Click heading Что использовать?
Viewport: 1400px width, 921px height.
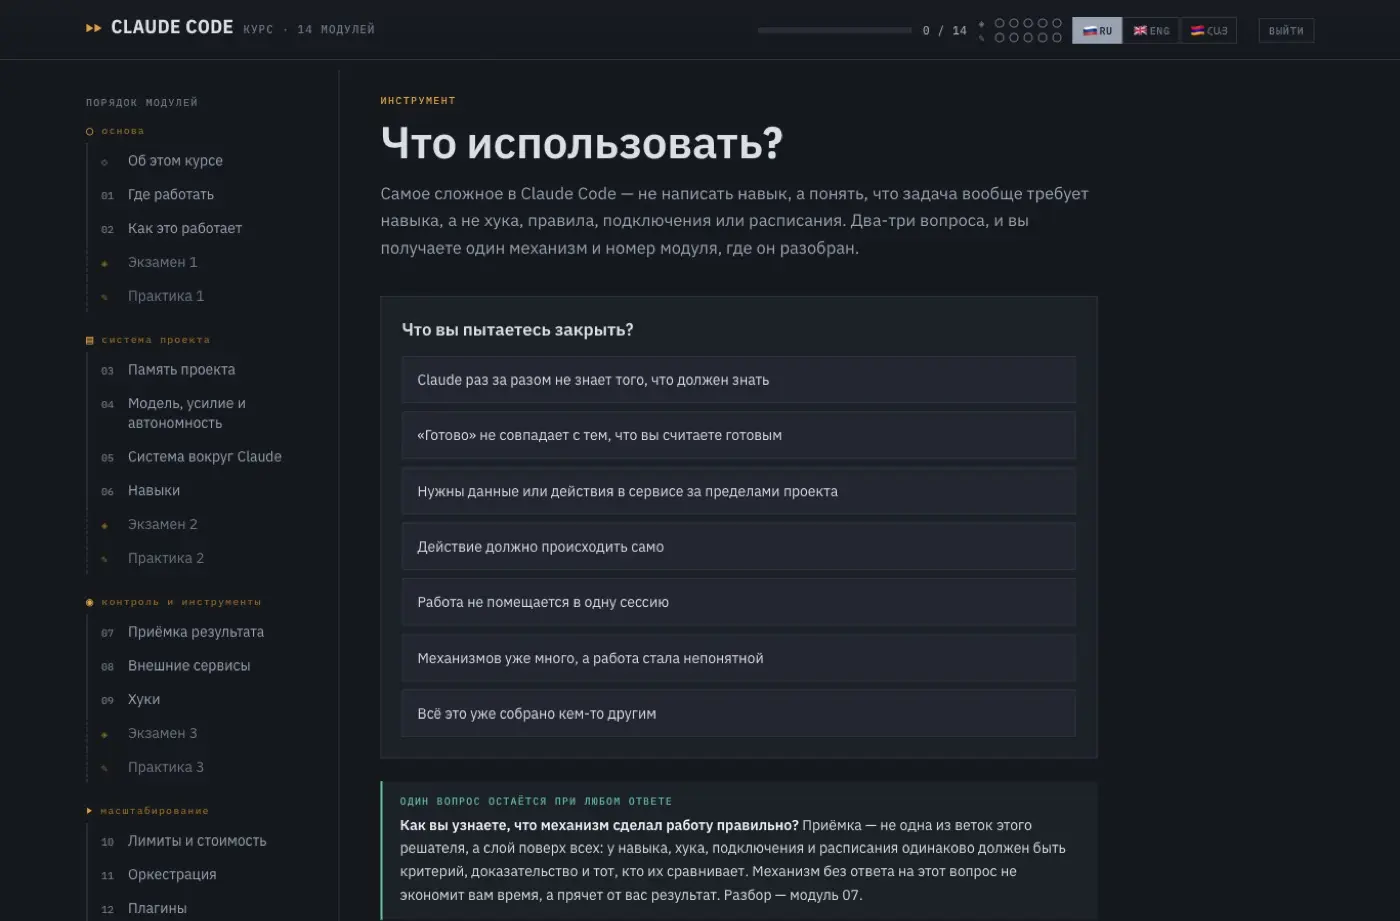(x=581, y=143)
